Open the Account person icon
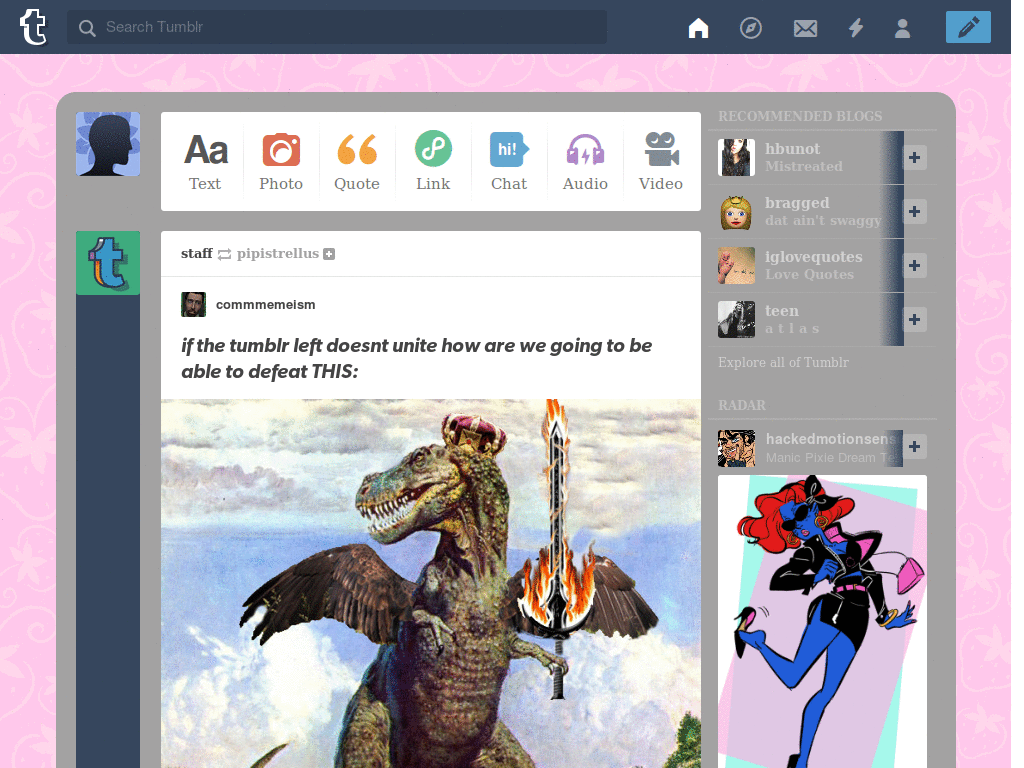Viewport: 1024px width, 768px height. tap(903, 28)
